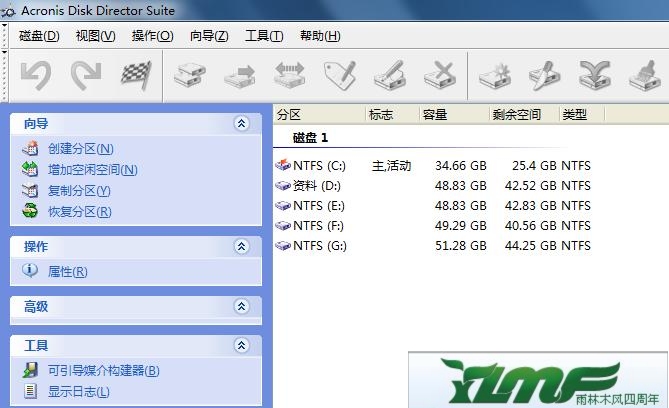The image size is (669, 408).
Task: Click the merge partitions arrows-disk icon
Action: tap(595, 75)
